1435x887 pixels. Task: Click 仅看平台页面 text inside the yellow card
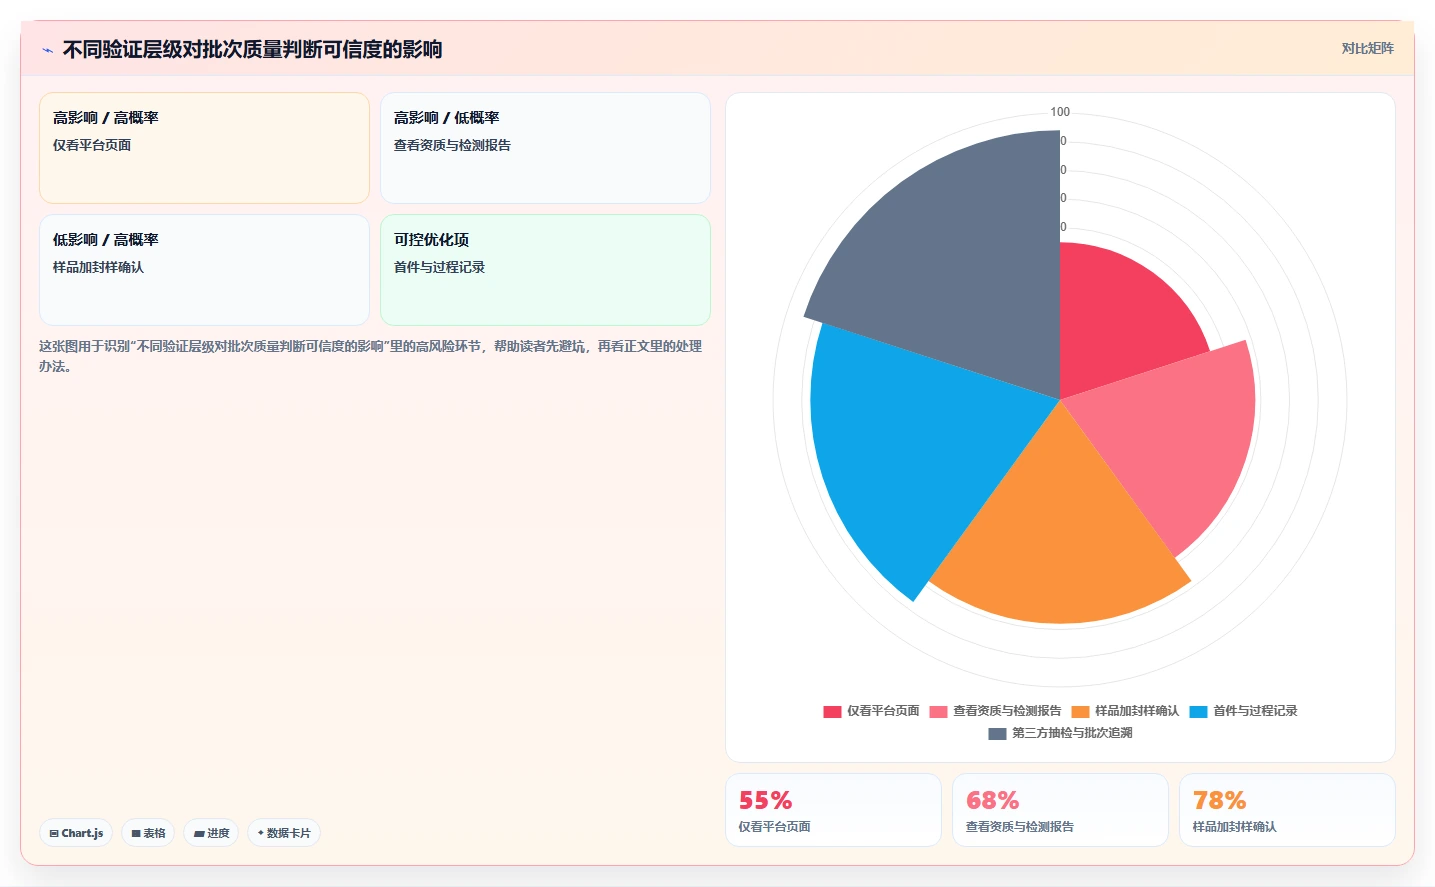coord(92,145)
